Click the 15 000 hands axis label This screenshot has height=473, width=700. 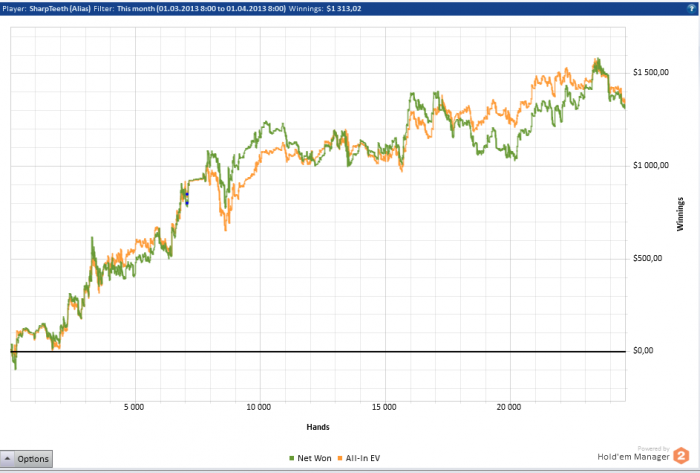[383, 407]
